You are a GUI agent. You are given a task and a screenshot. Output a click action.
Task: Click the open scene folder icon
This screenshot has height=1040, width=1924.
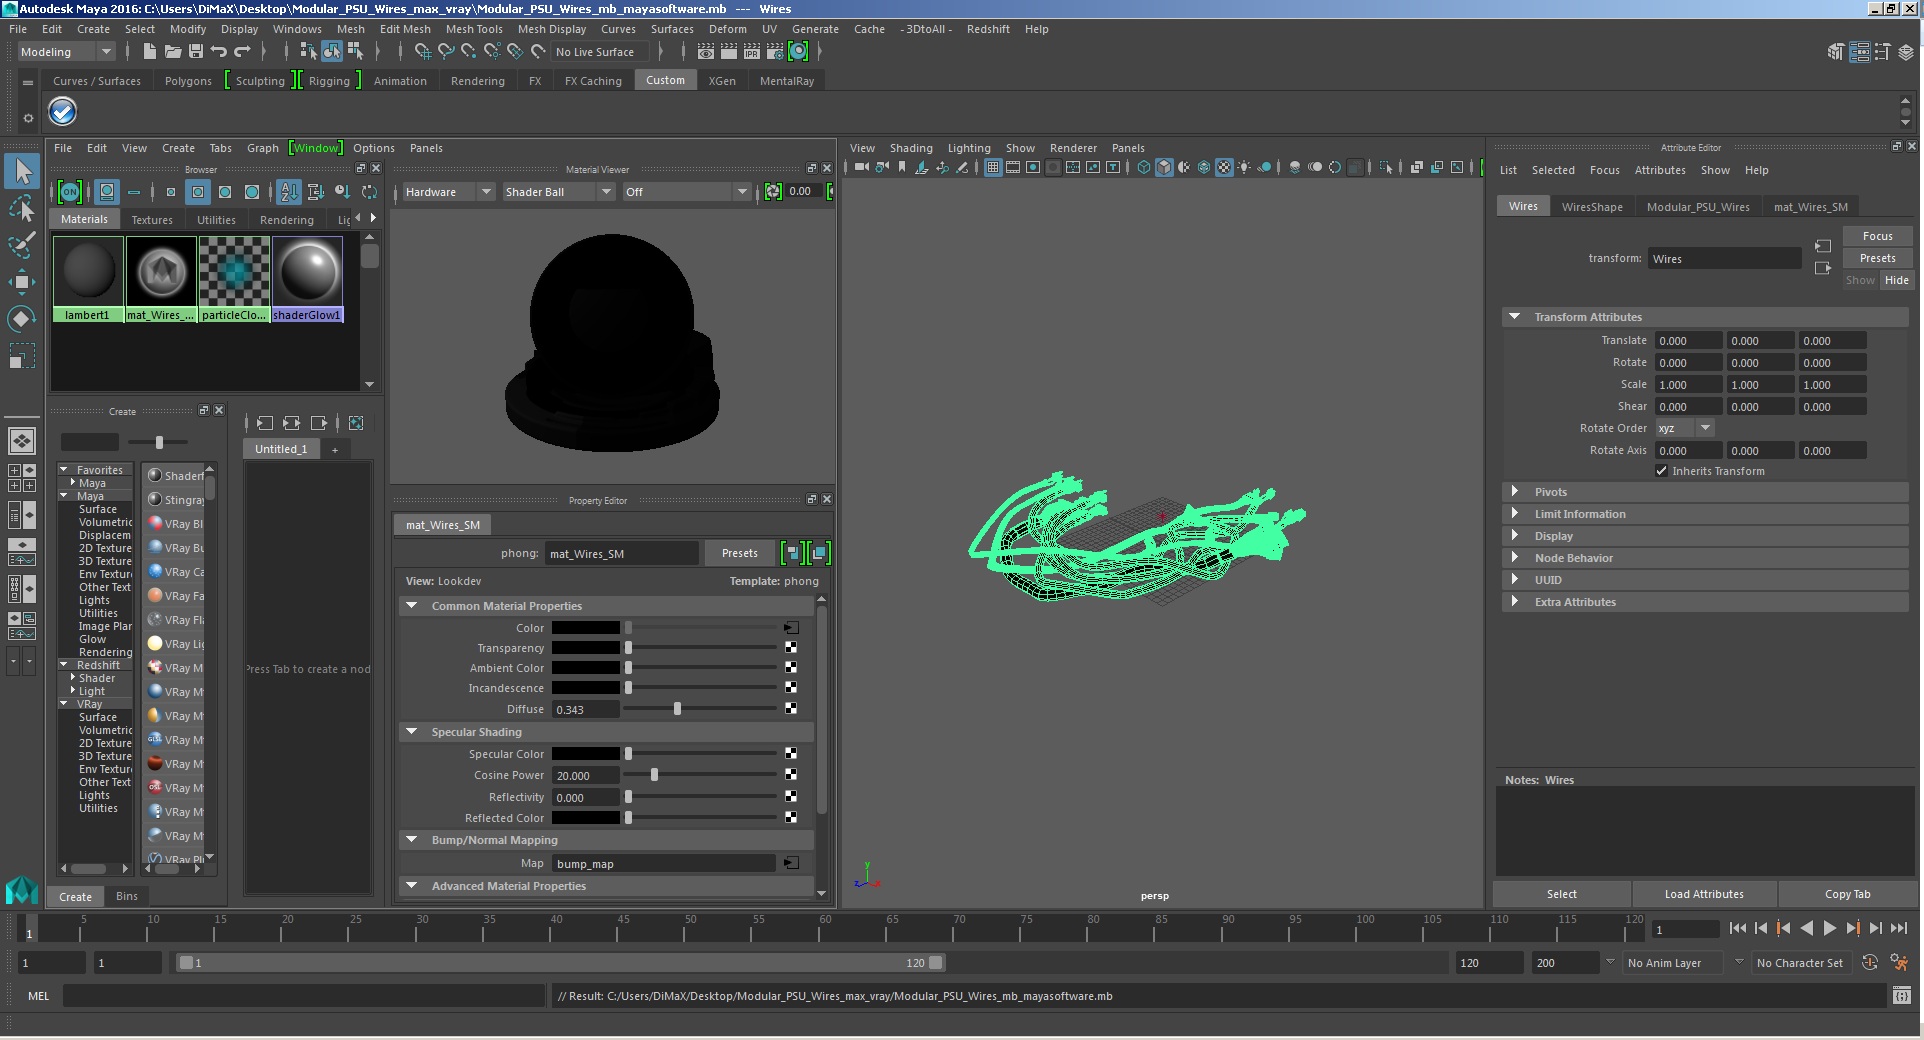point(172,52)
